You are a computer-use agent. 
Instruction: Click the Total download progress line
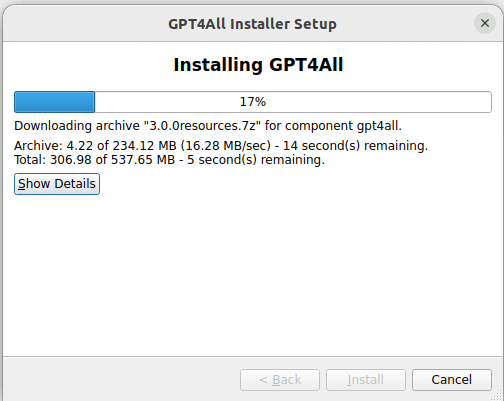point(169,160)
